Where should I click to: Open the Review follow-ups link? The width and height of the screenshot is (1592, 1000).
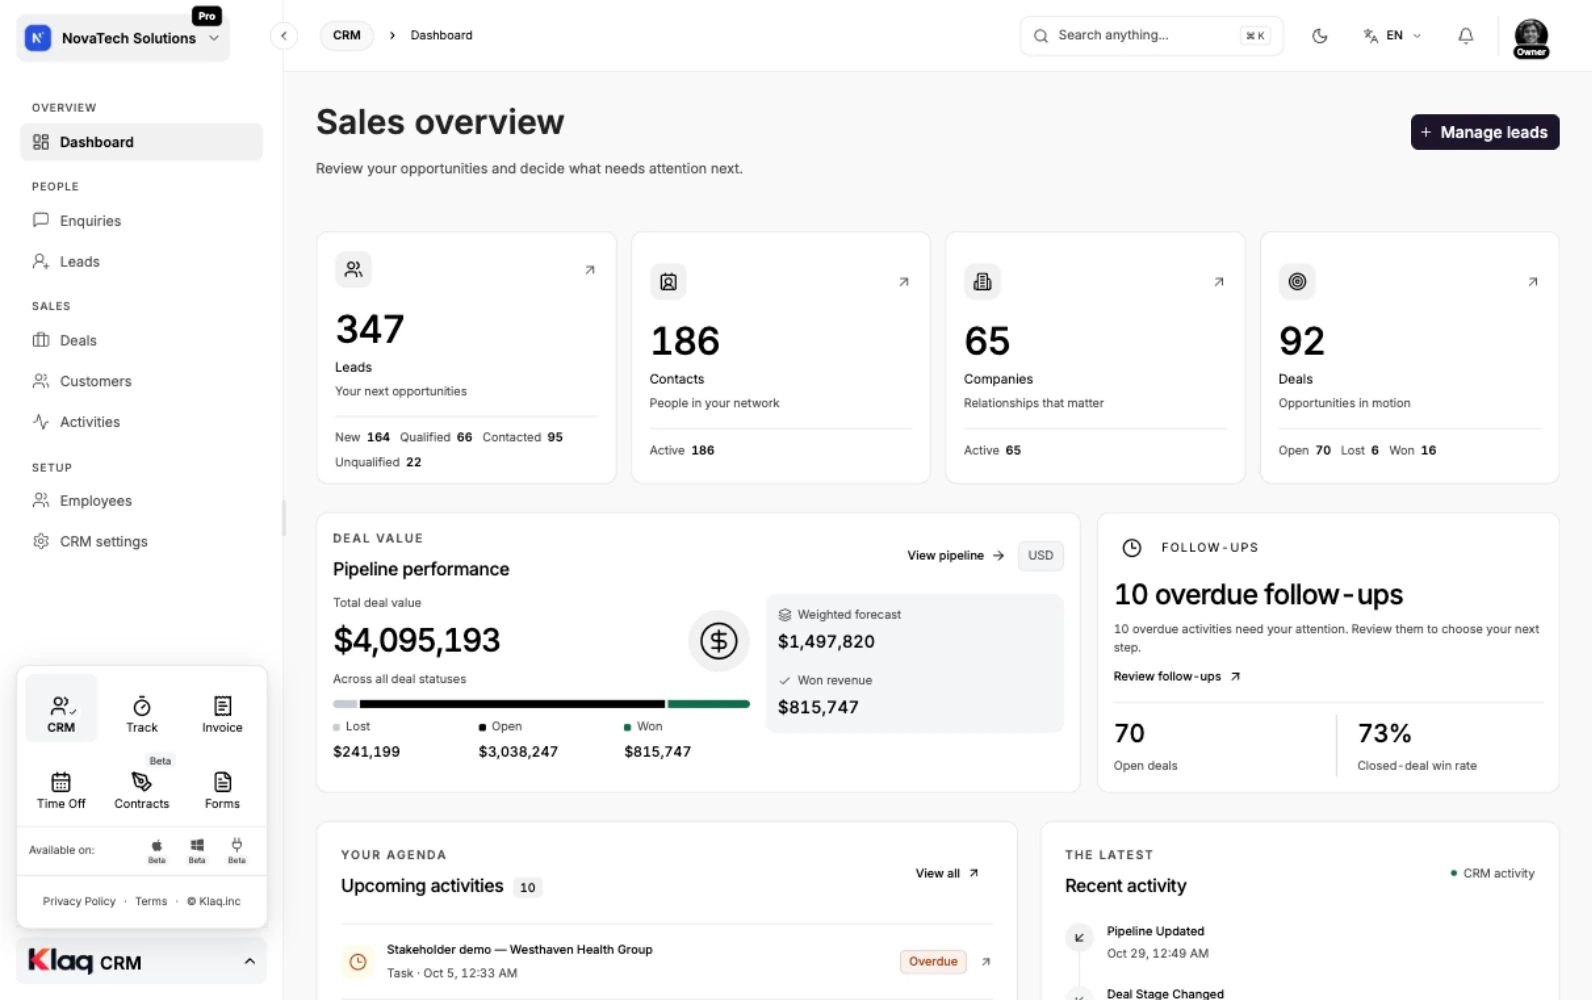tap(1177, 677)
